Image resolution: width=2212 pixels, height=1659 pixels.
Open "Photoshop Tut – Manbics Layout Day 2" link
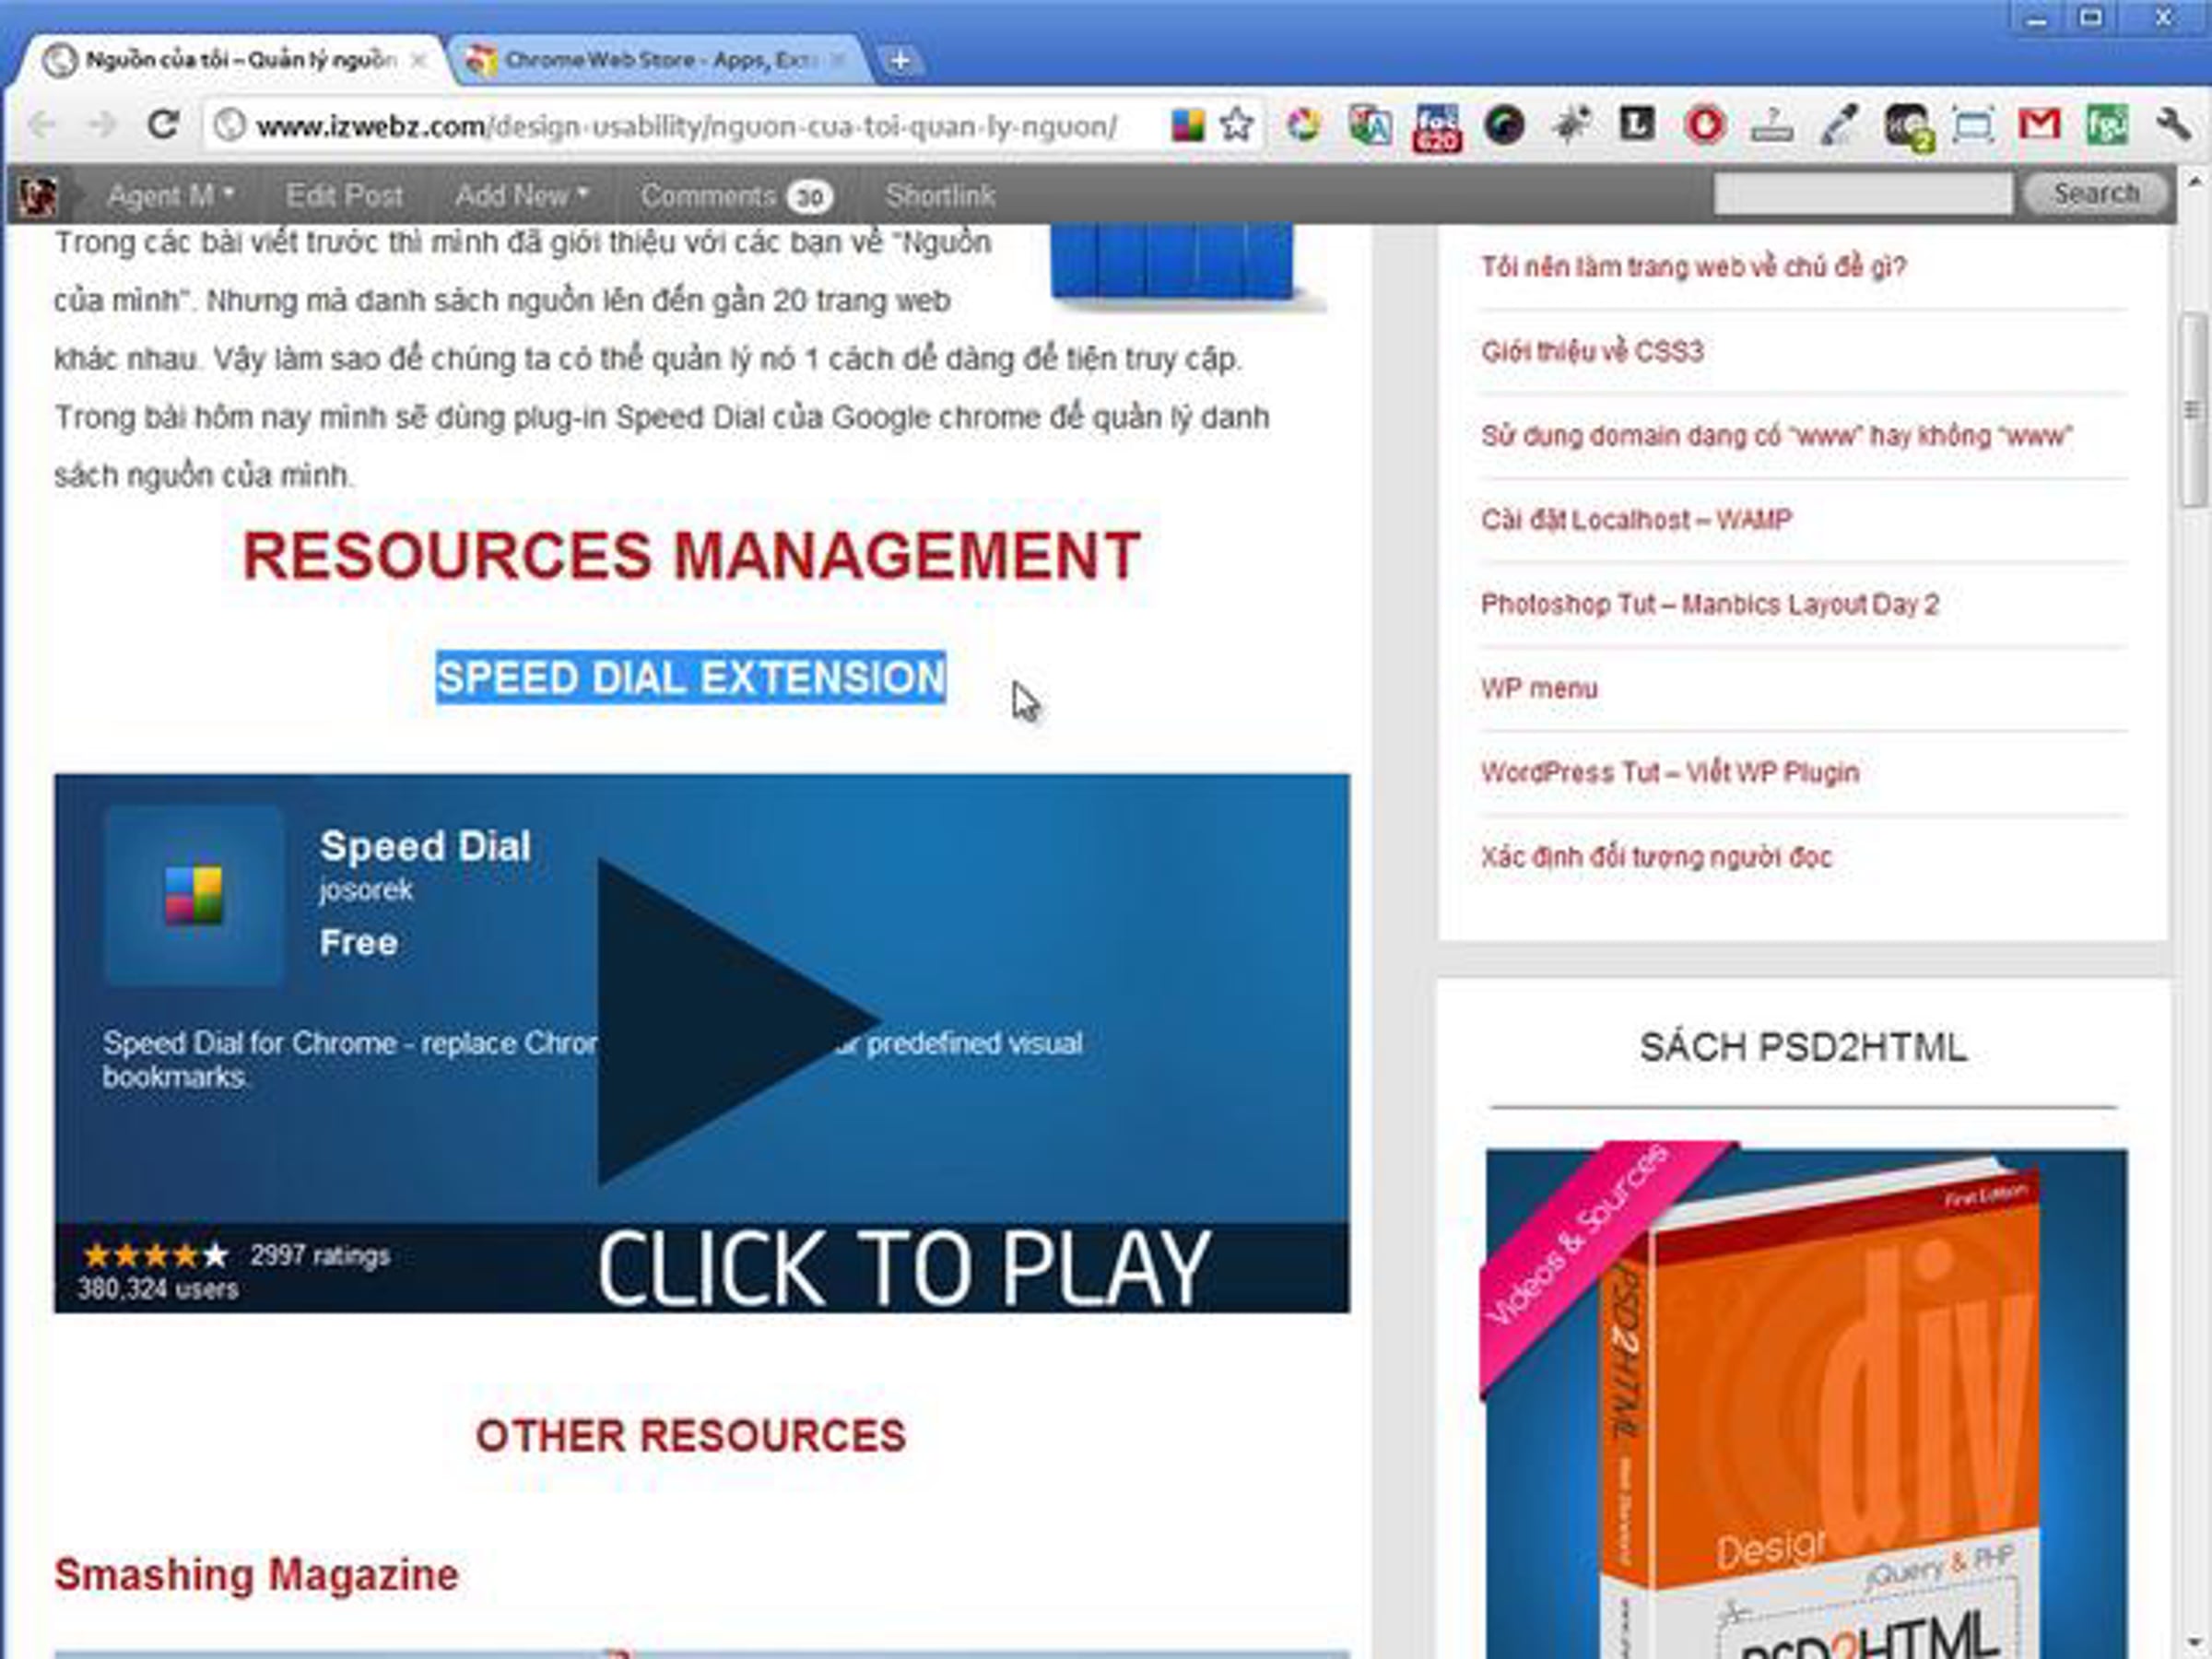(x=1709, y=604)
